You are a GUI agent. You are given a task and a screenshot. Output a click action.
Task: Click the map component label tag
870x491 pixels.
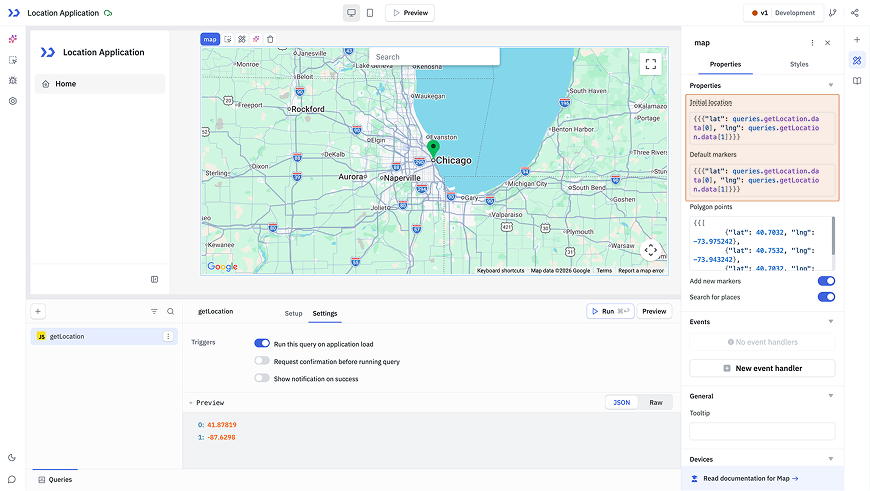tap(210, 39)
